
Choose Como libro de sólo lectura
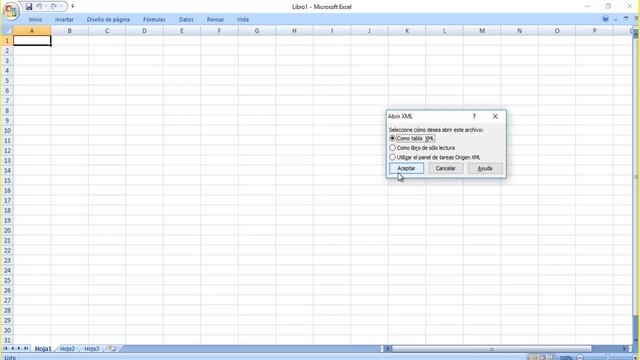(x=422, y=148)
